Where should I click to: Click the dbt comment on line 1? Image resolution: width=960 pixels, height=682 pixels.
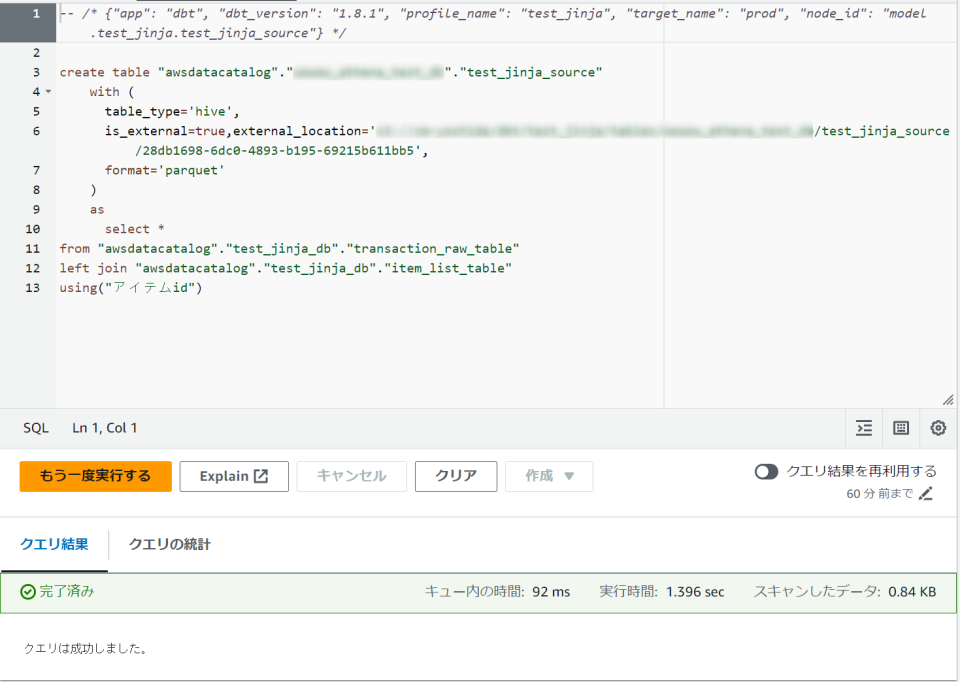coord(493,23)
